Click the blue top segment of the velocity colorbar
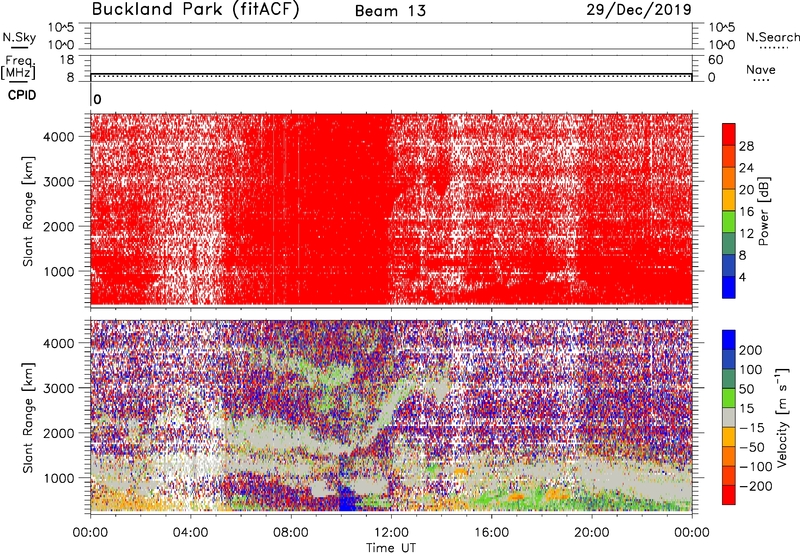The height and width of the screenshot is (554, 800). (x=729, y=340)
